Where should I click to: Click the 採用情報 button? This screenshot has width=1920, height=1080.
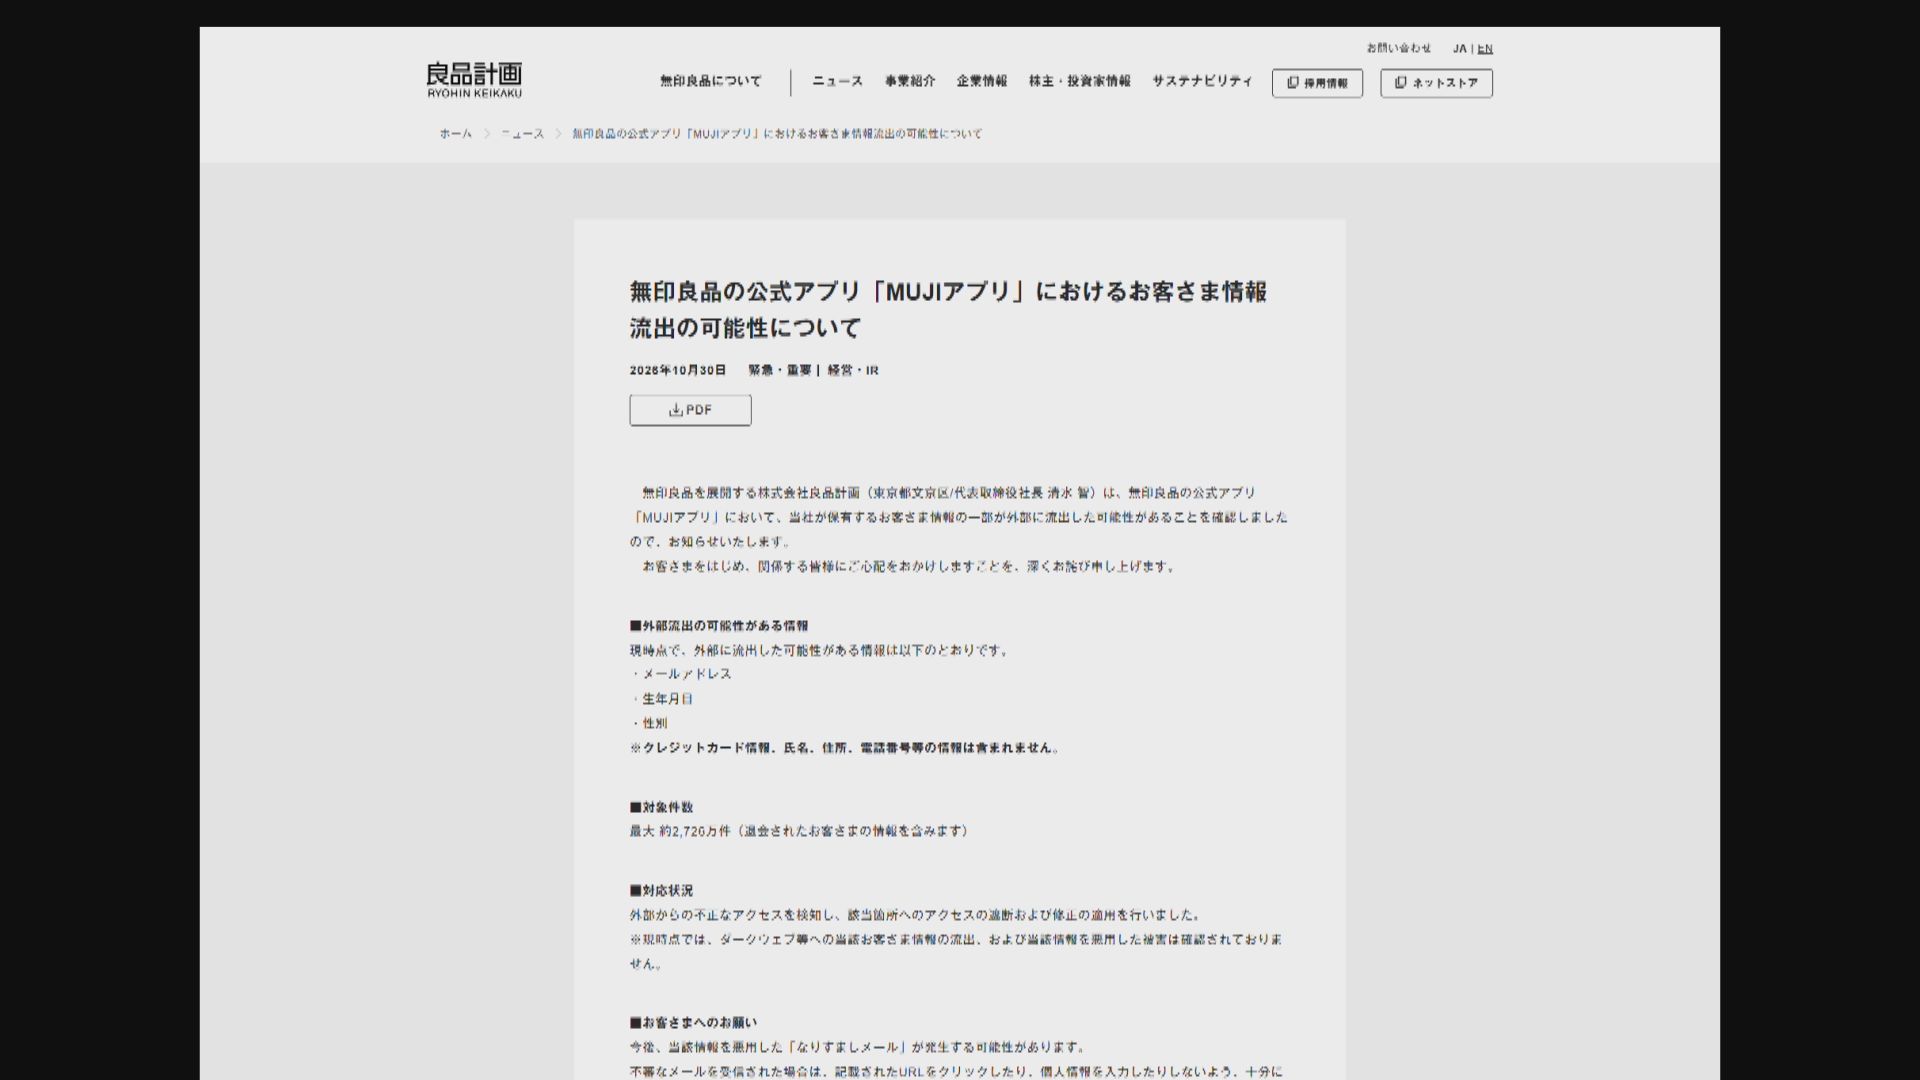tap(1317, 83)
